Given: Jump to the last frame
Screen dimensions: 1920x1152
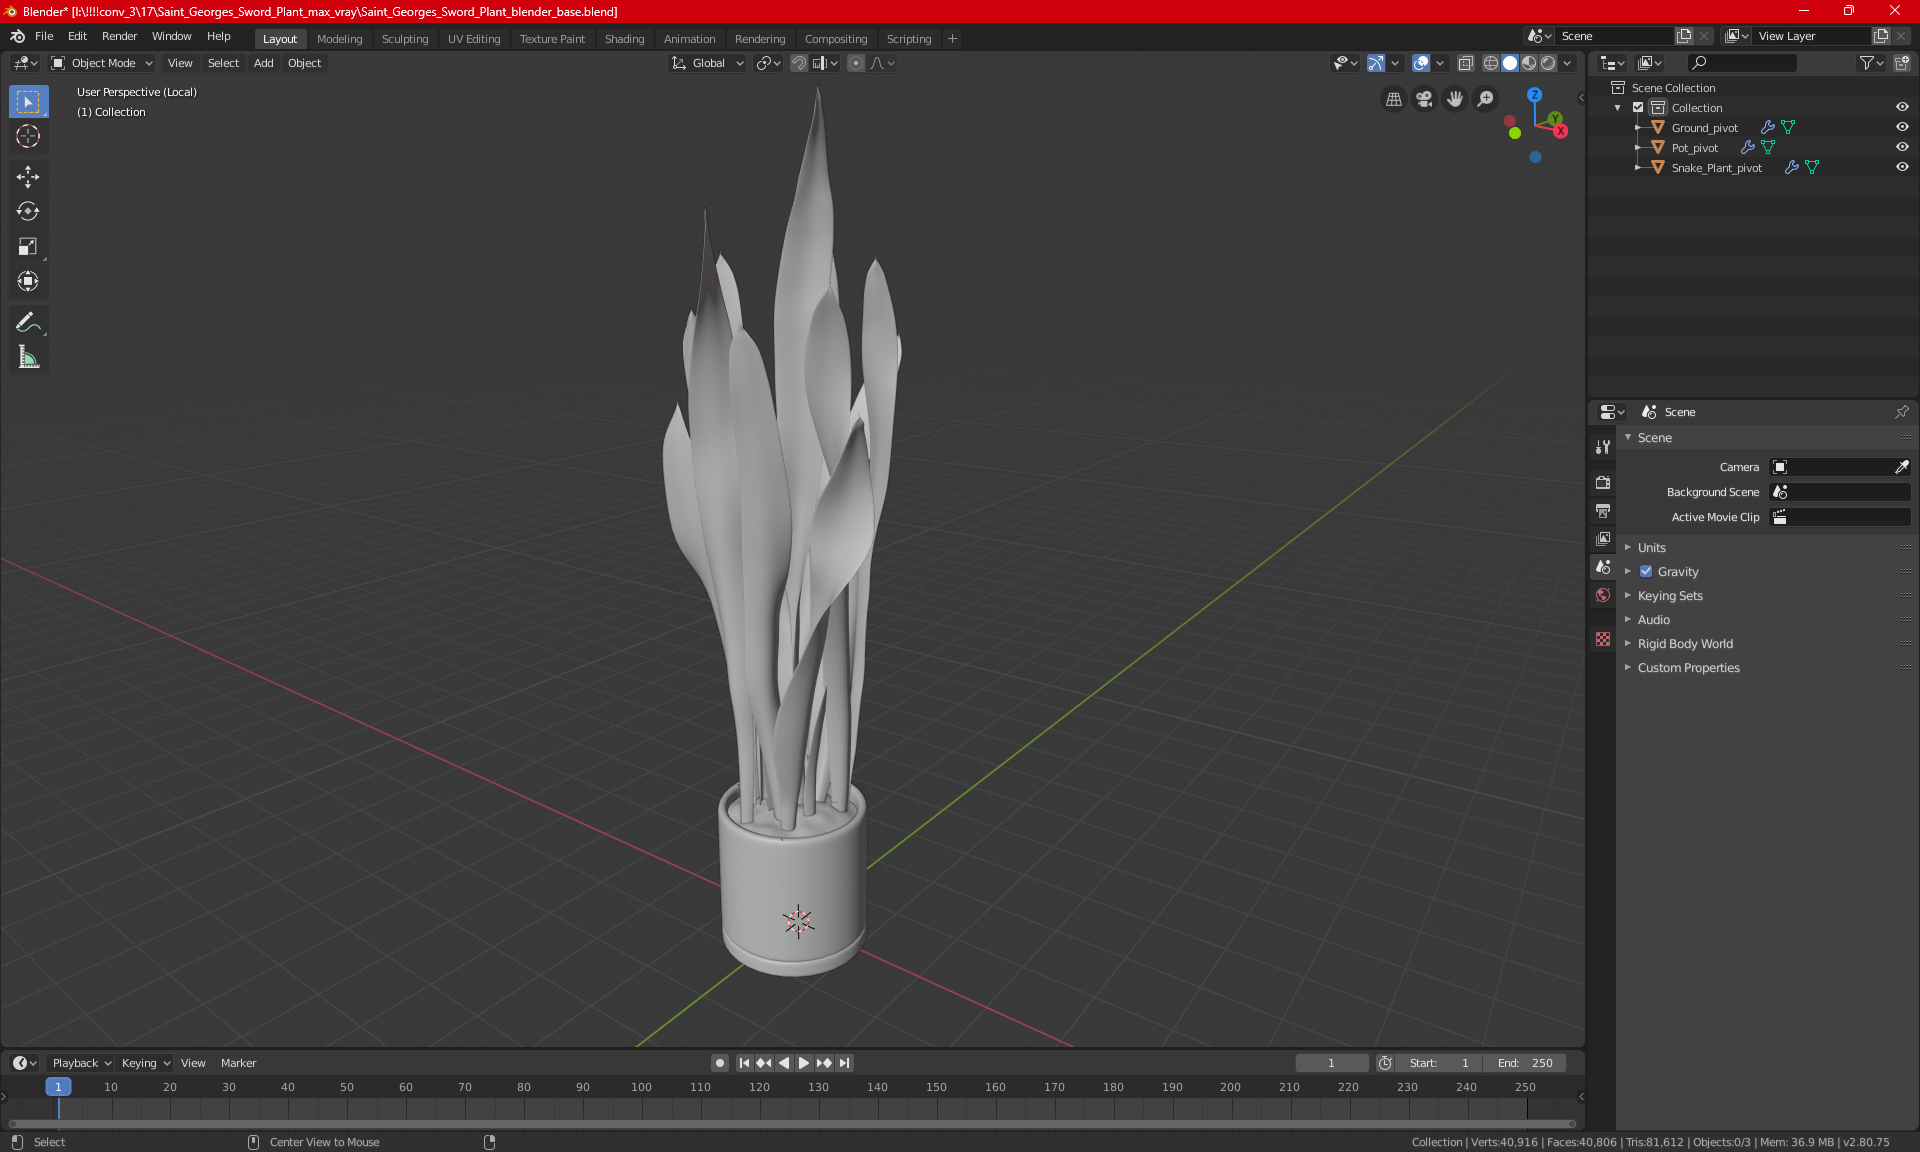Looking at the screenshot, I should point(845,1063).
